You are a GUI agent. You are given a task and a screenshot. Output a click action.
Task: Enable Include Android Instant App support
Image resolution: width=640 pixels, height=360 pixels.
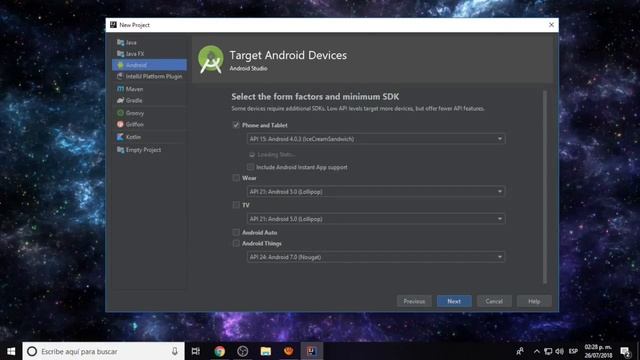[x=250, y=167]
